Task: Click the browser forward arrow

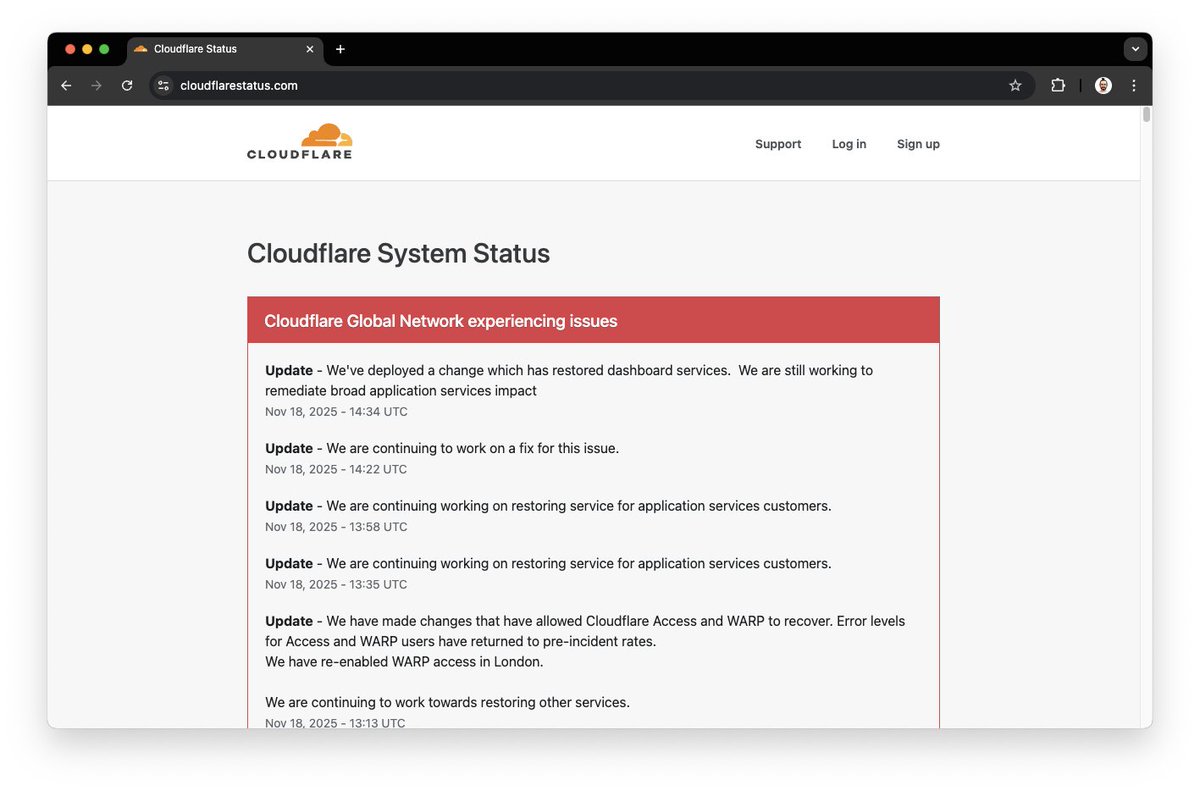Action: pos(97,86)
